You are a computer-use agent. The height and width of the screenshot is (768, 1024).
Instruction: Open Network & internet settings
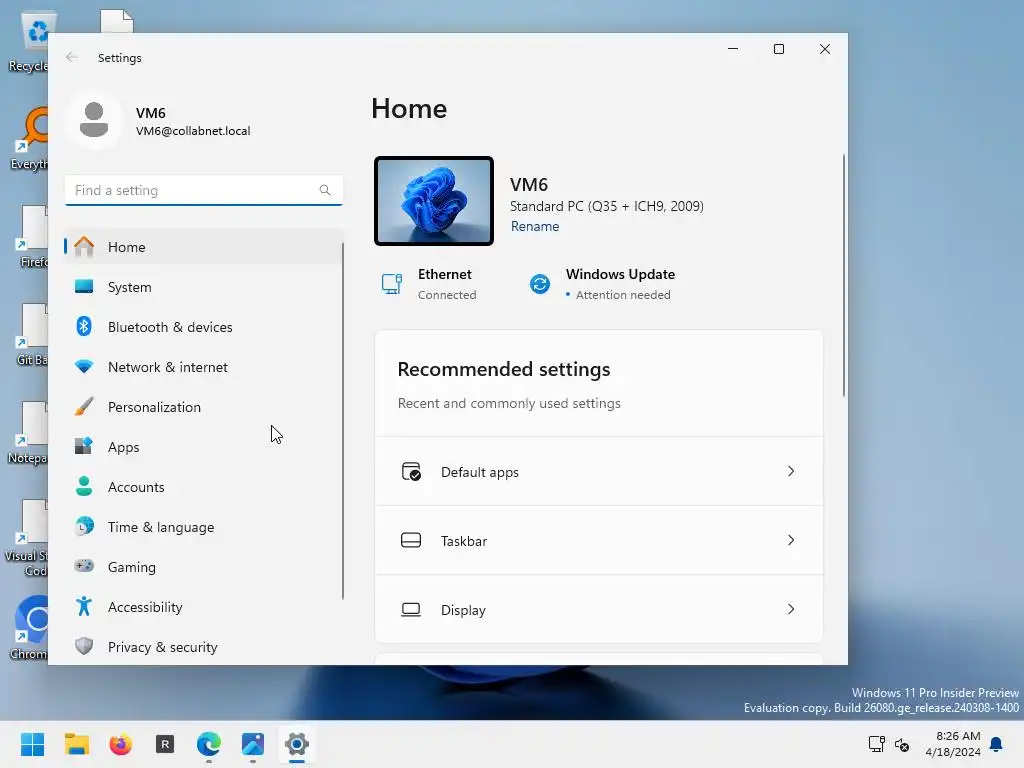coord(204,366)
